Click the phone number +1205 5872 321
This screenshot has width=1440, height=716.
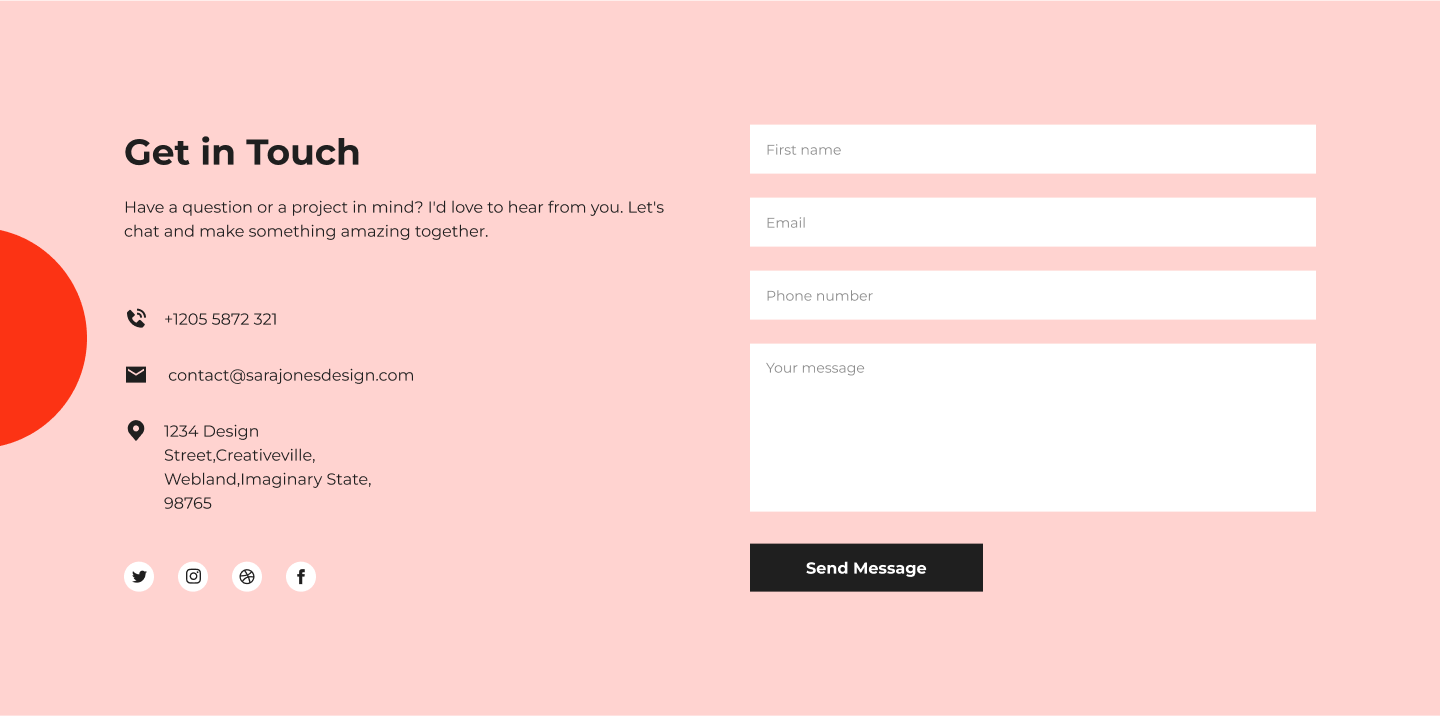click(221, 320)
